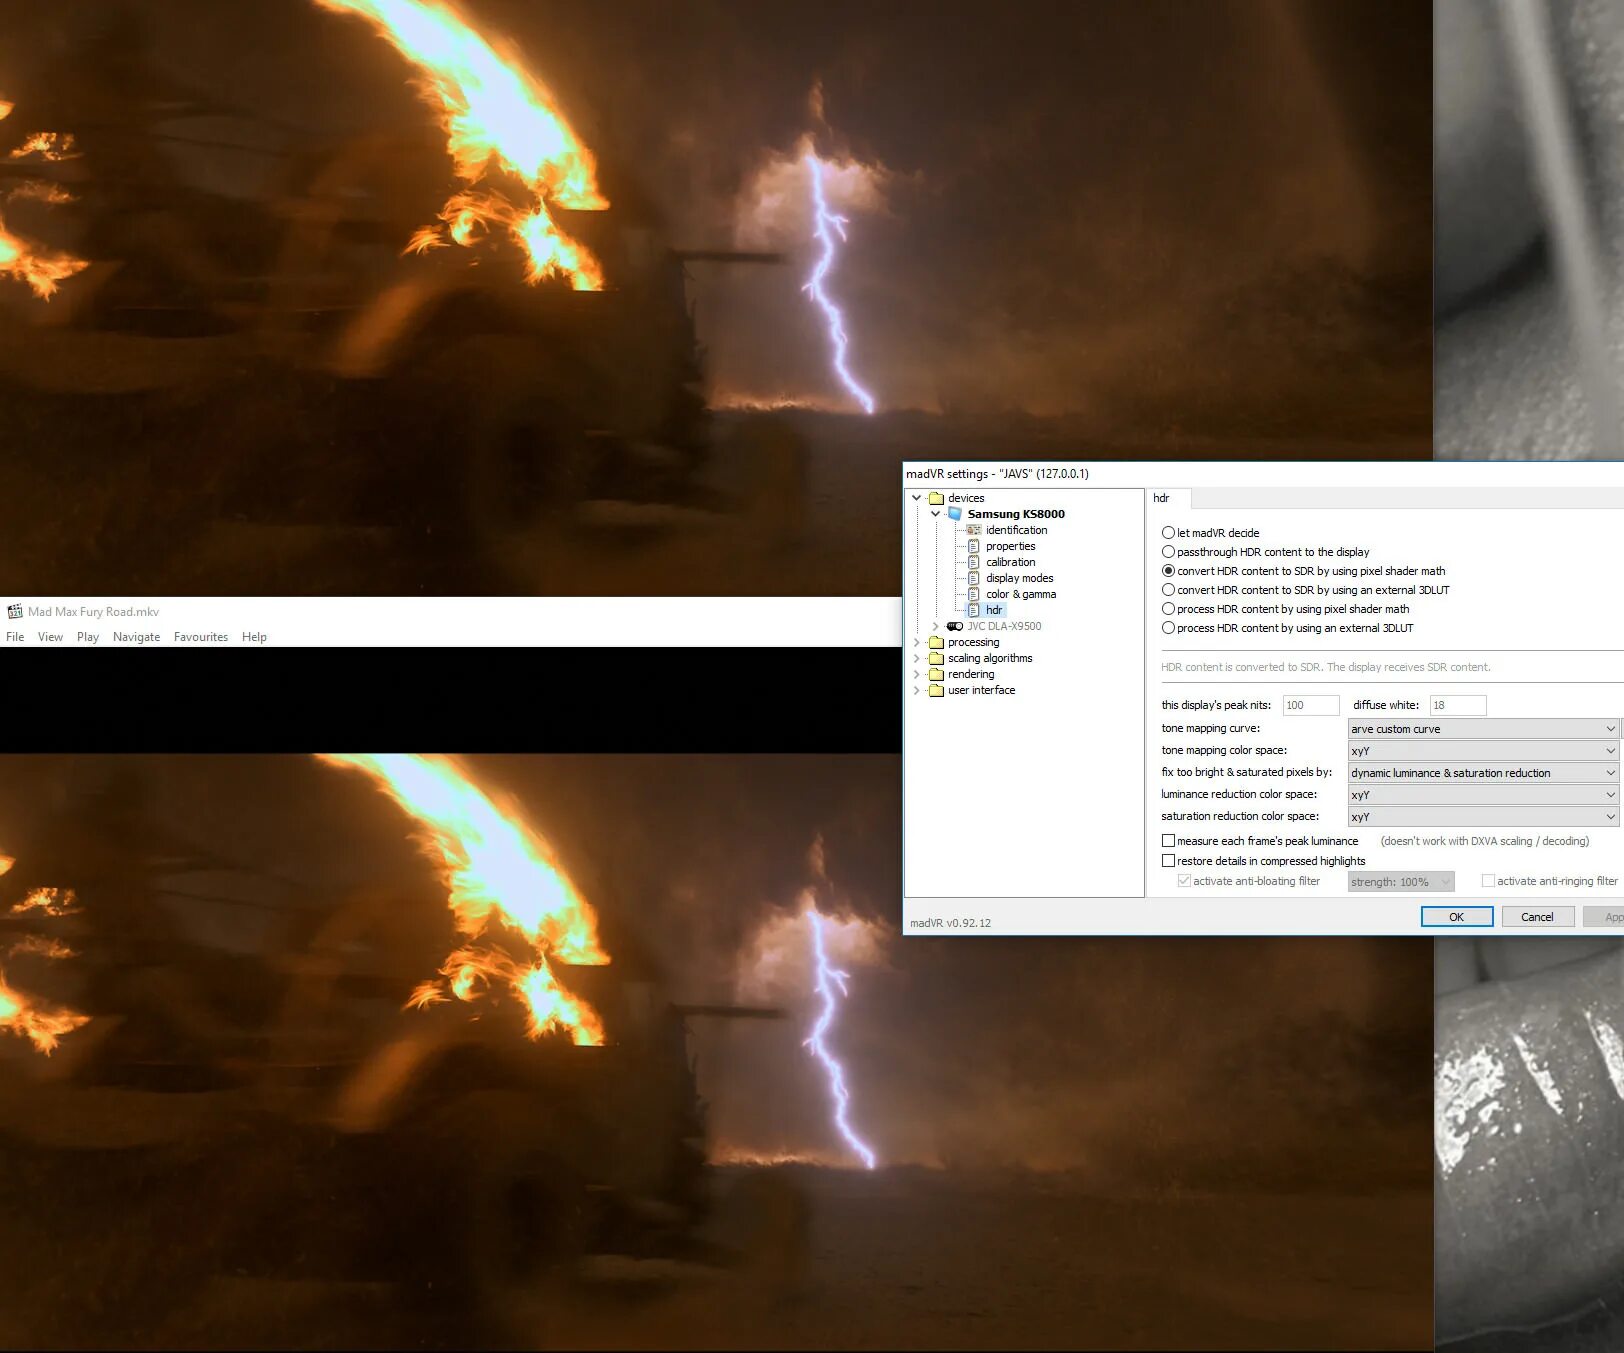Click the rendering folder icon

pyautogui.click(x=936, y=674)
